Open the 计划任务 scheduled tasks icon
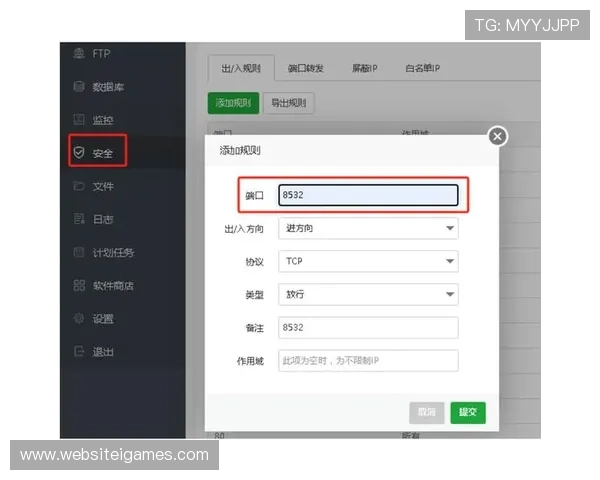The width and height of the screenshot is (600, 480). point(78,252)
